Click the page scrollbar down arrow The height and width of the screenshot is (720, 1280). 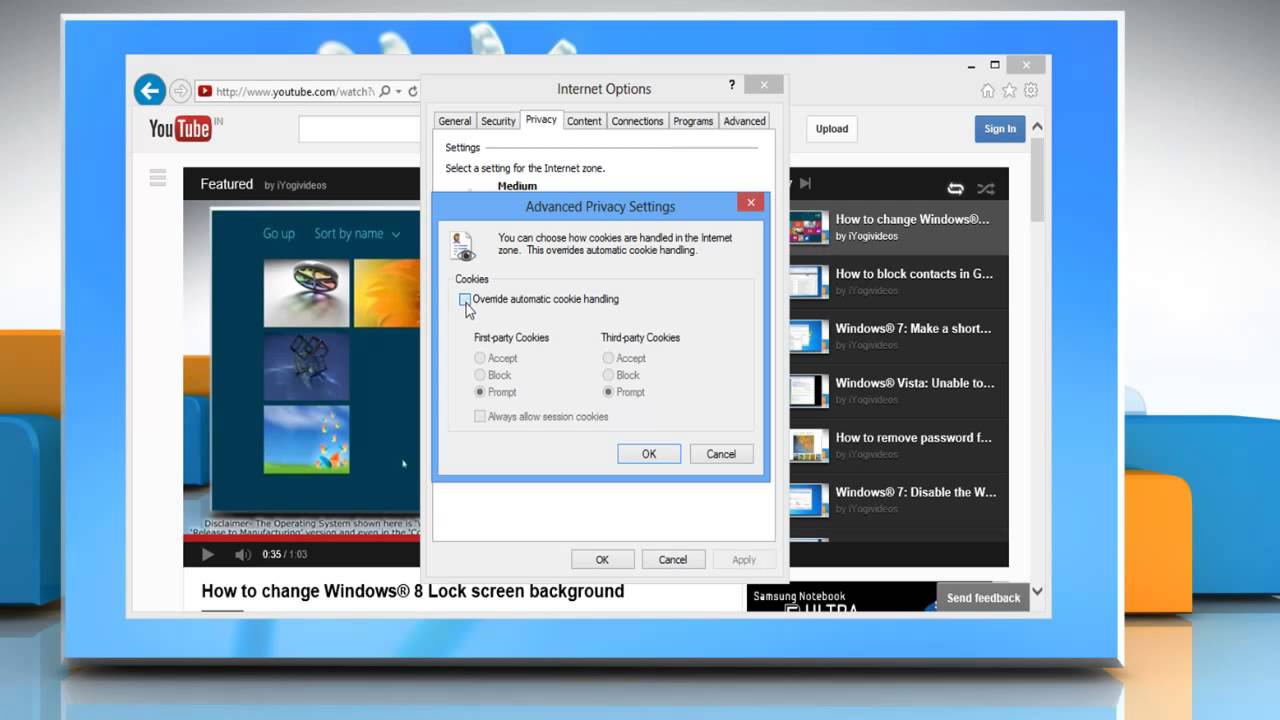coord(1037,591)
